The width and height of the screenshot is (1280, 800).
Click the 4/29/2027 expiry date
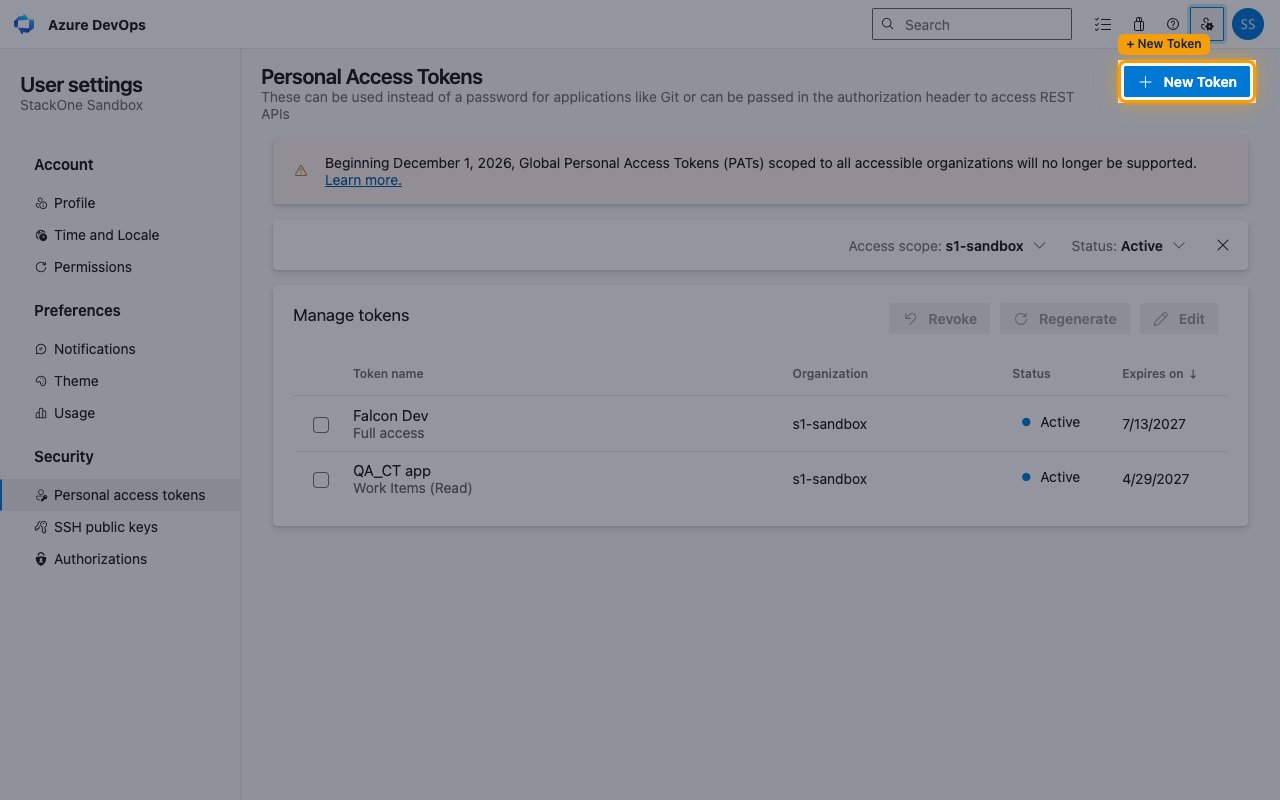point(1156,479)
